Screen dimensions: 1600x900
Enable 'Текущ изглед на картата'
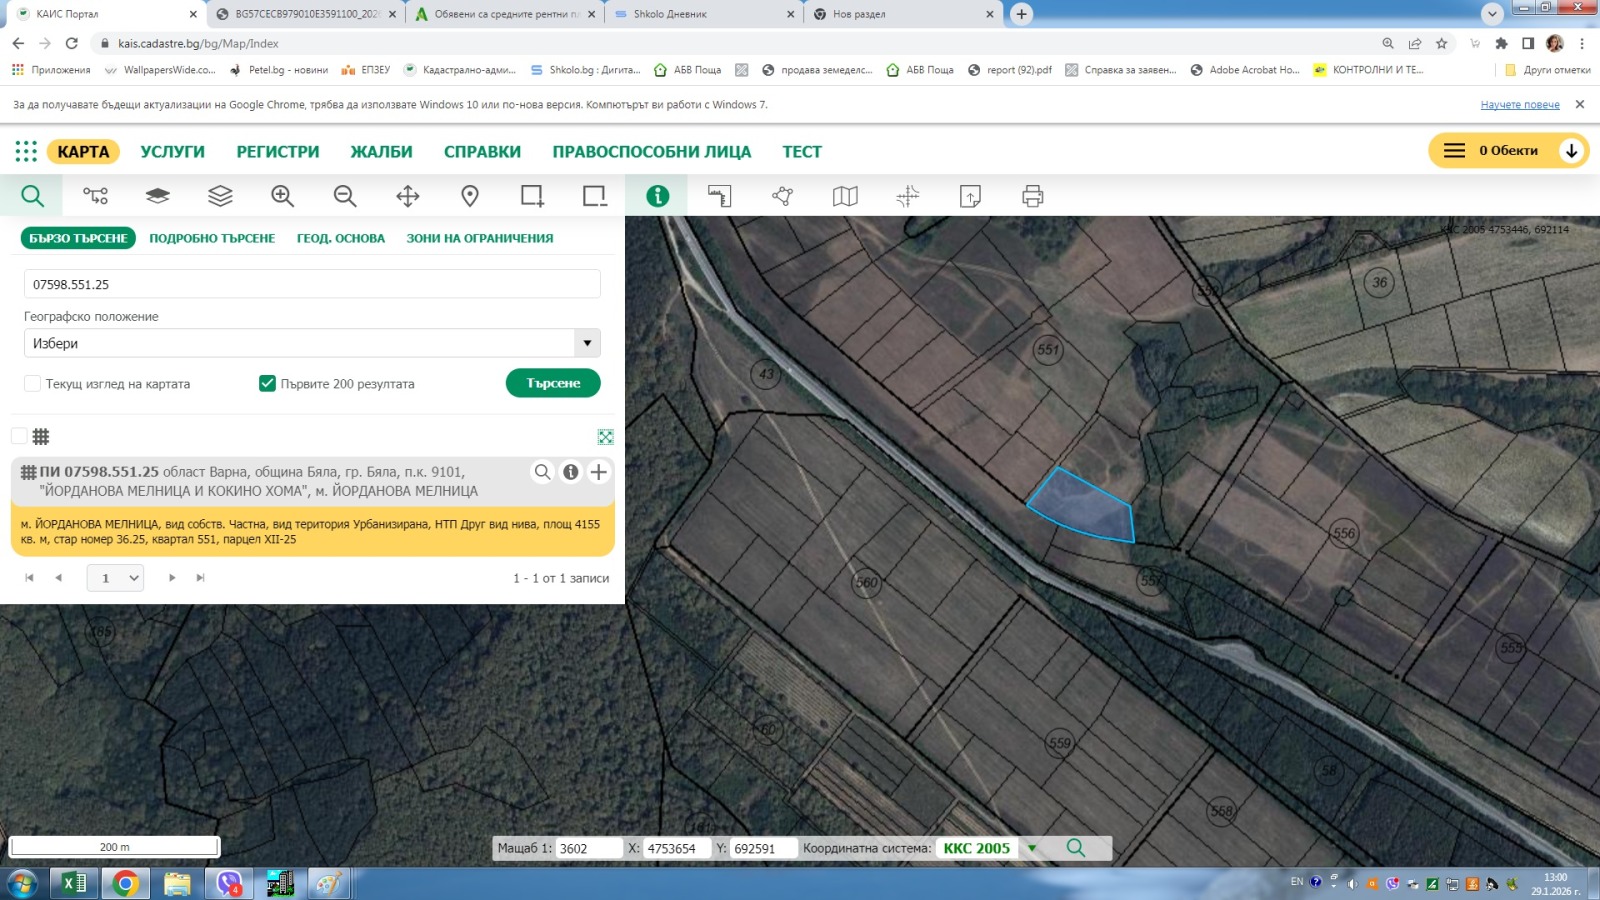[x=31, y=383]
